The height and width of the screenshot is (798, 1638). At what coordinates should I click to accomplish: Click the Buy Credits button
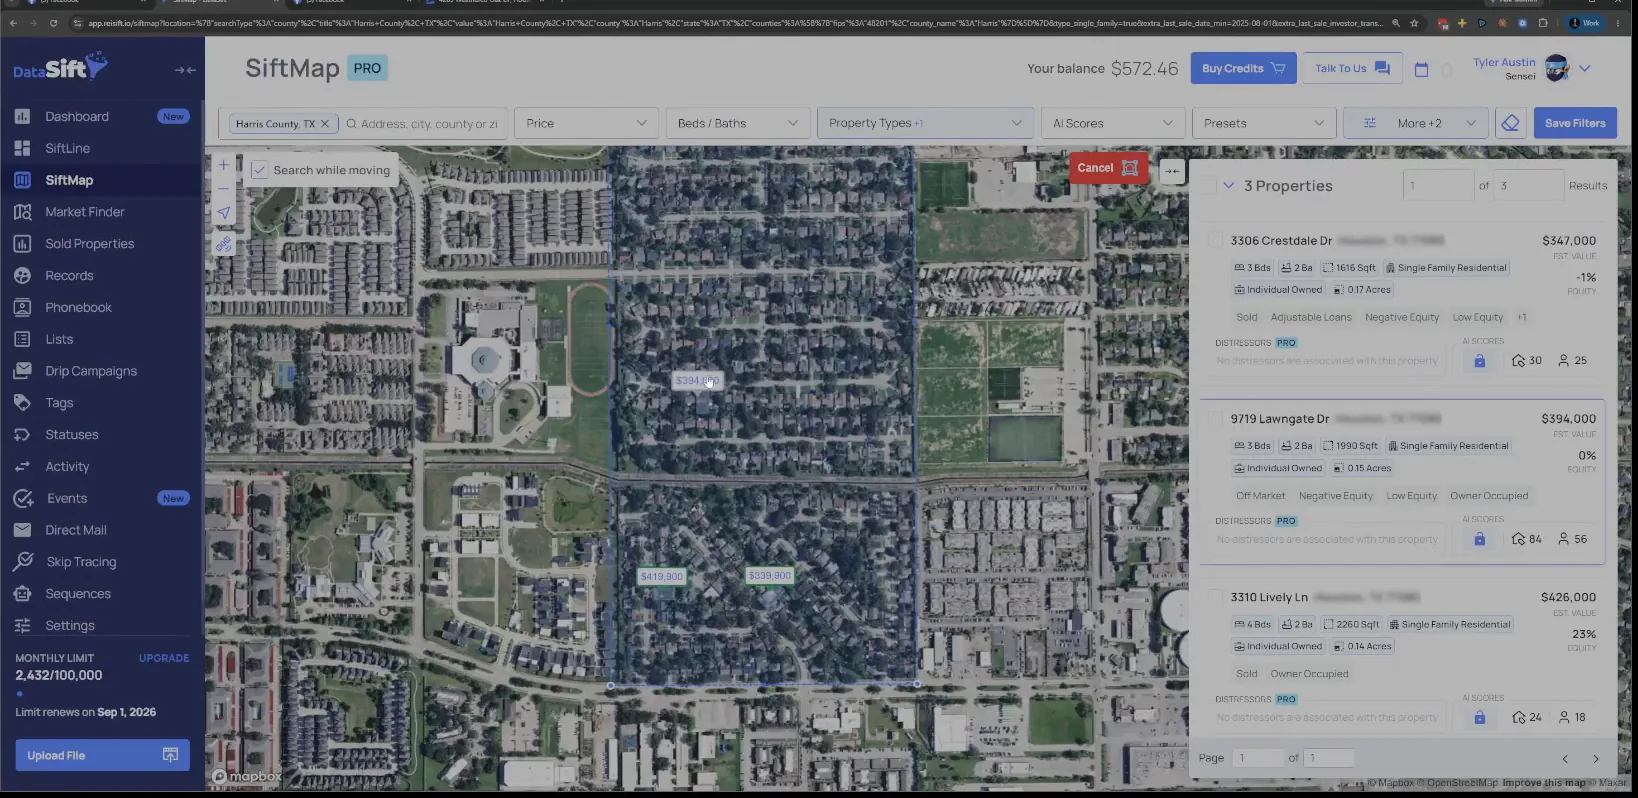[1243, 68]
